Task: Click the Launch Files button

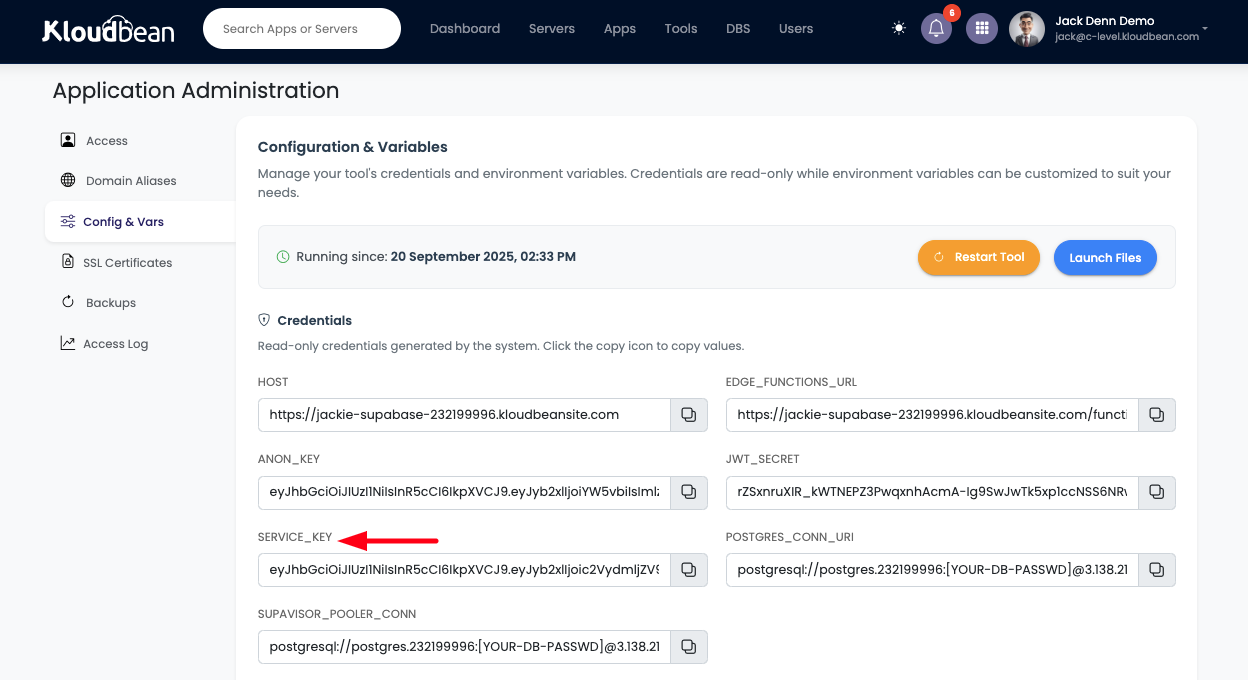Action: pos(1105,258)
